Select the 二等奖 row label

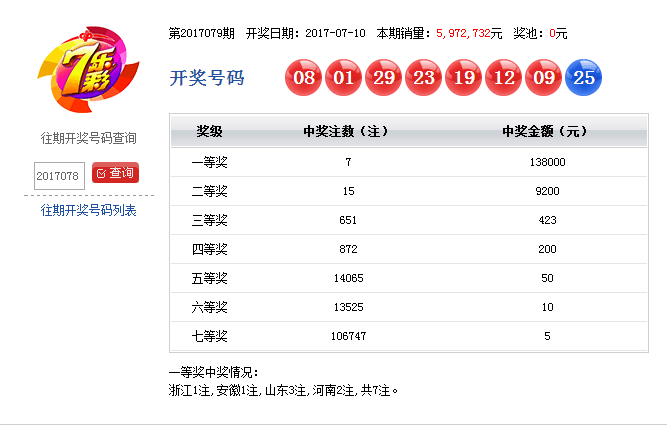(209, 191)
